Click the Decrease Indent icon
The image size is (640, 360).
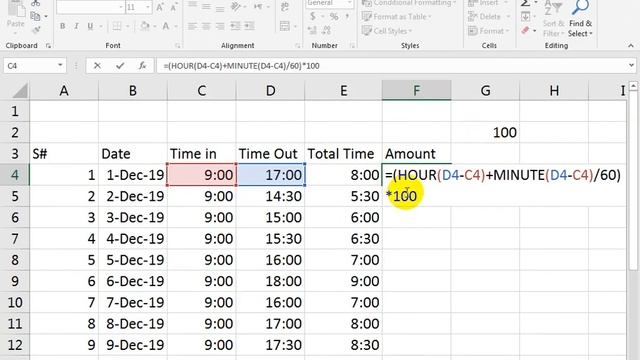coord(235,26)
